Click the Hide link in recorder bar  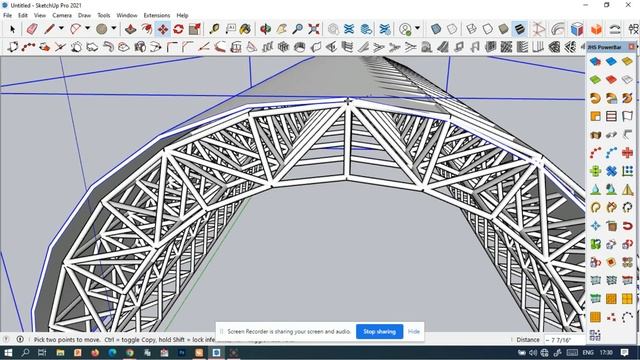click(x=414, y=331)
